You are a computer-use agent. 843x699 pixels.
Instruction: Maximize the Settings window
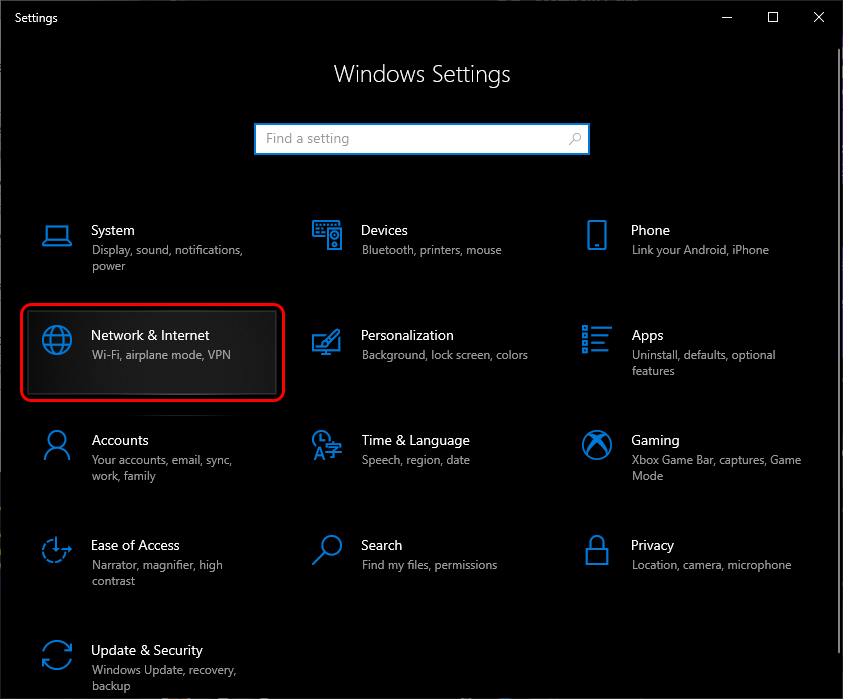point(773,17)
